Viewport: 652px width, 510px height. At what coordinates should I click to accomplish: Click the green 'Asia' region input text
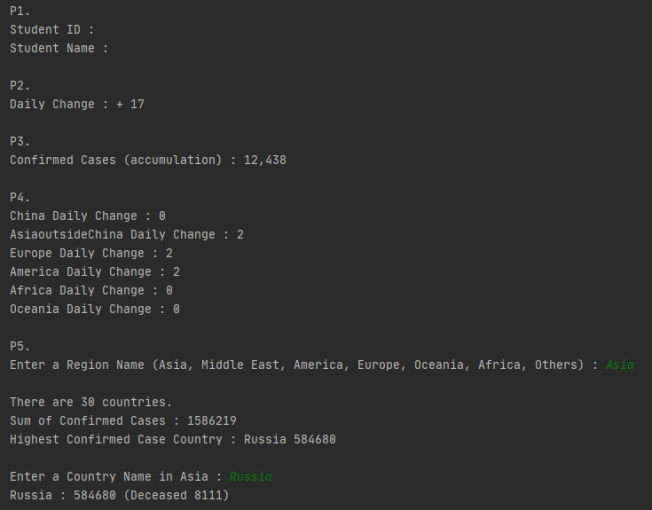tap(620, 365)
